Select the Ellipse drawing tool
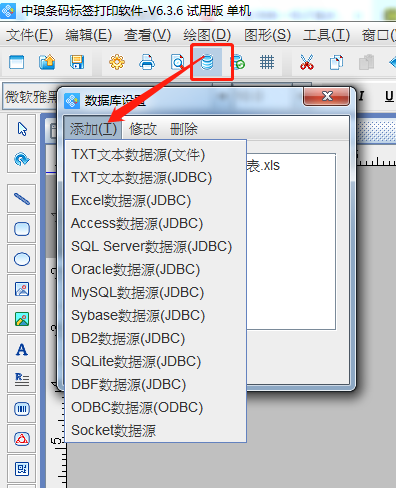This screenshot has height=488, width=396. point(22,259)
